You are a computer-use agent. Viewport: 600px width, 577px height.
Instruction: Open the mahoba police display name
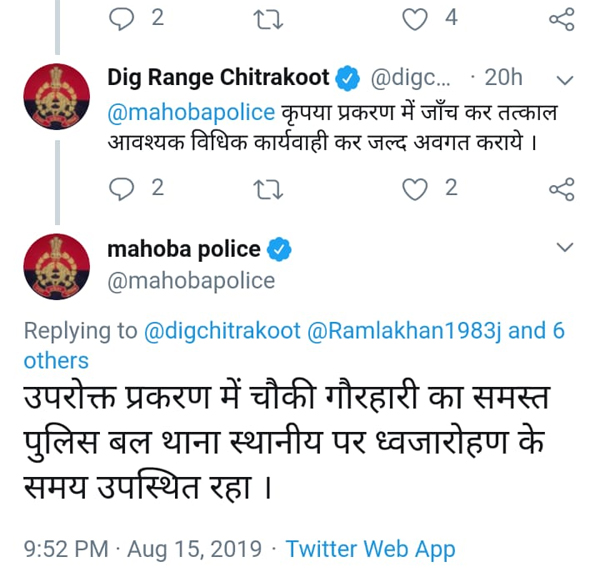point(184,249)
